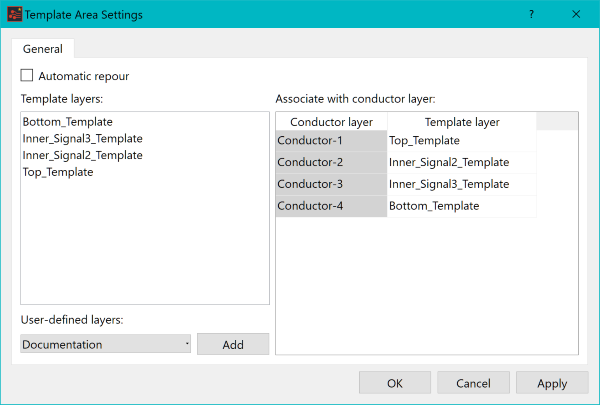Click the Apply button
Viewport: 600px width, 405px height.
point(552,383)
